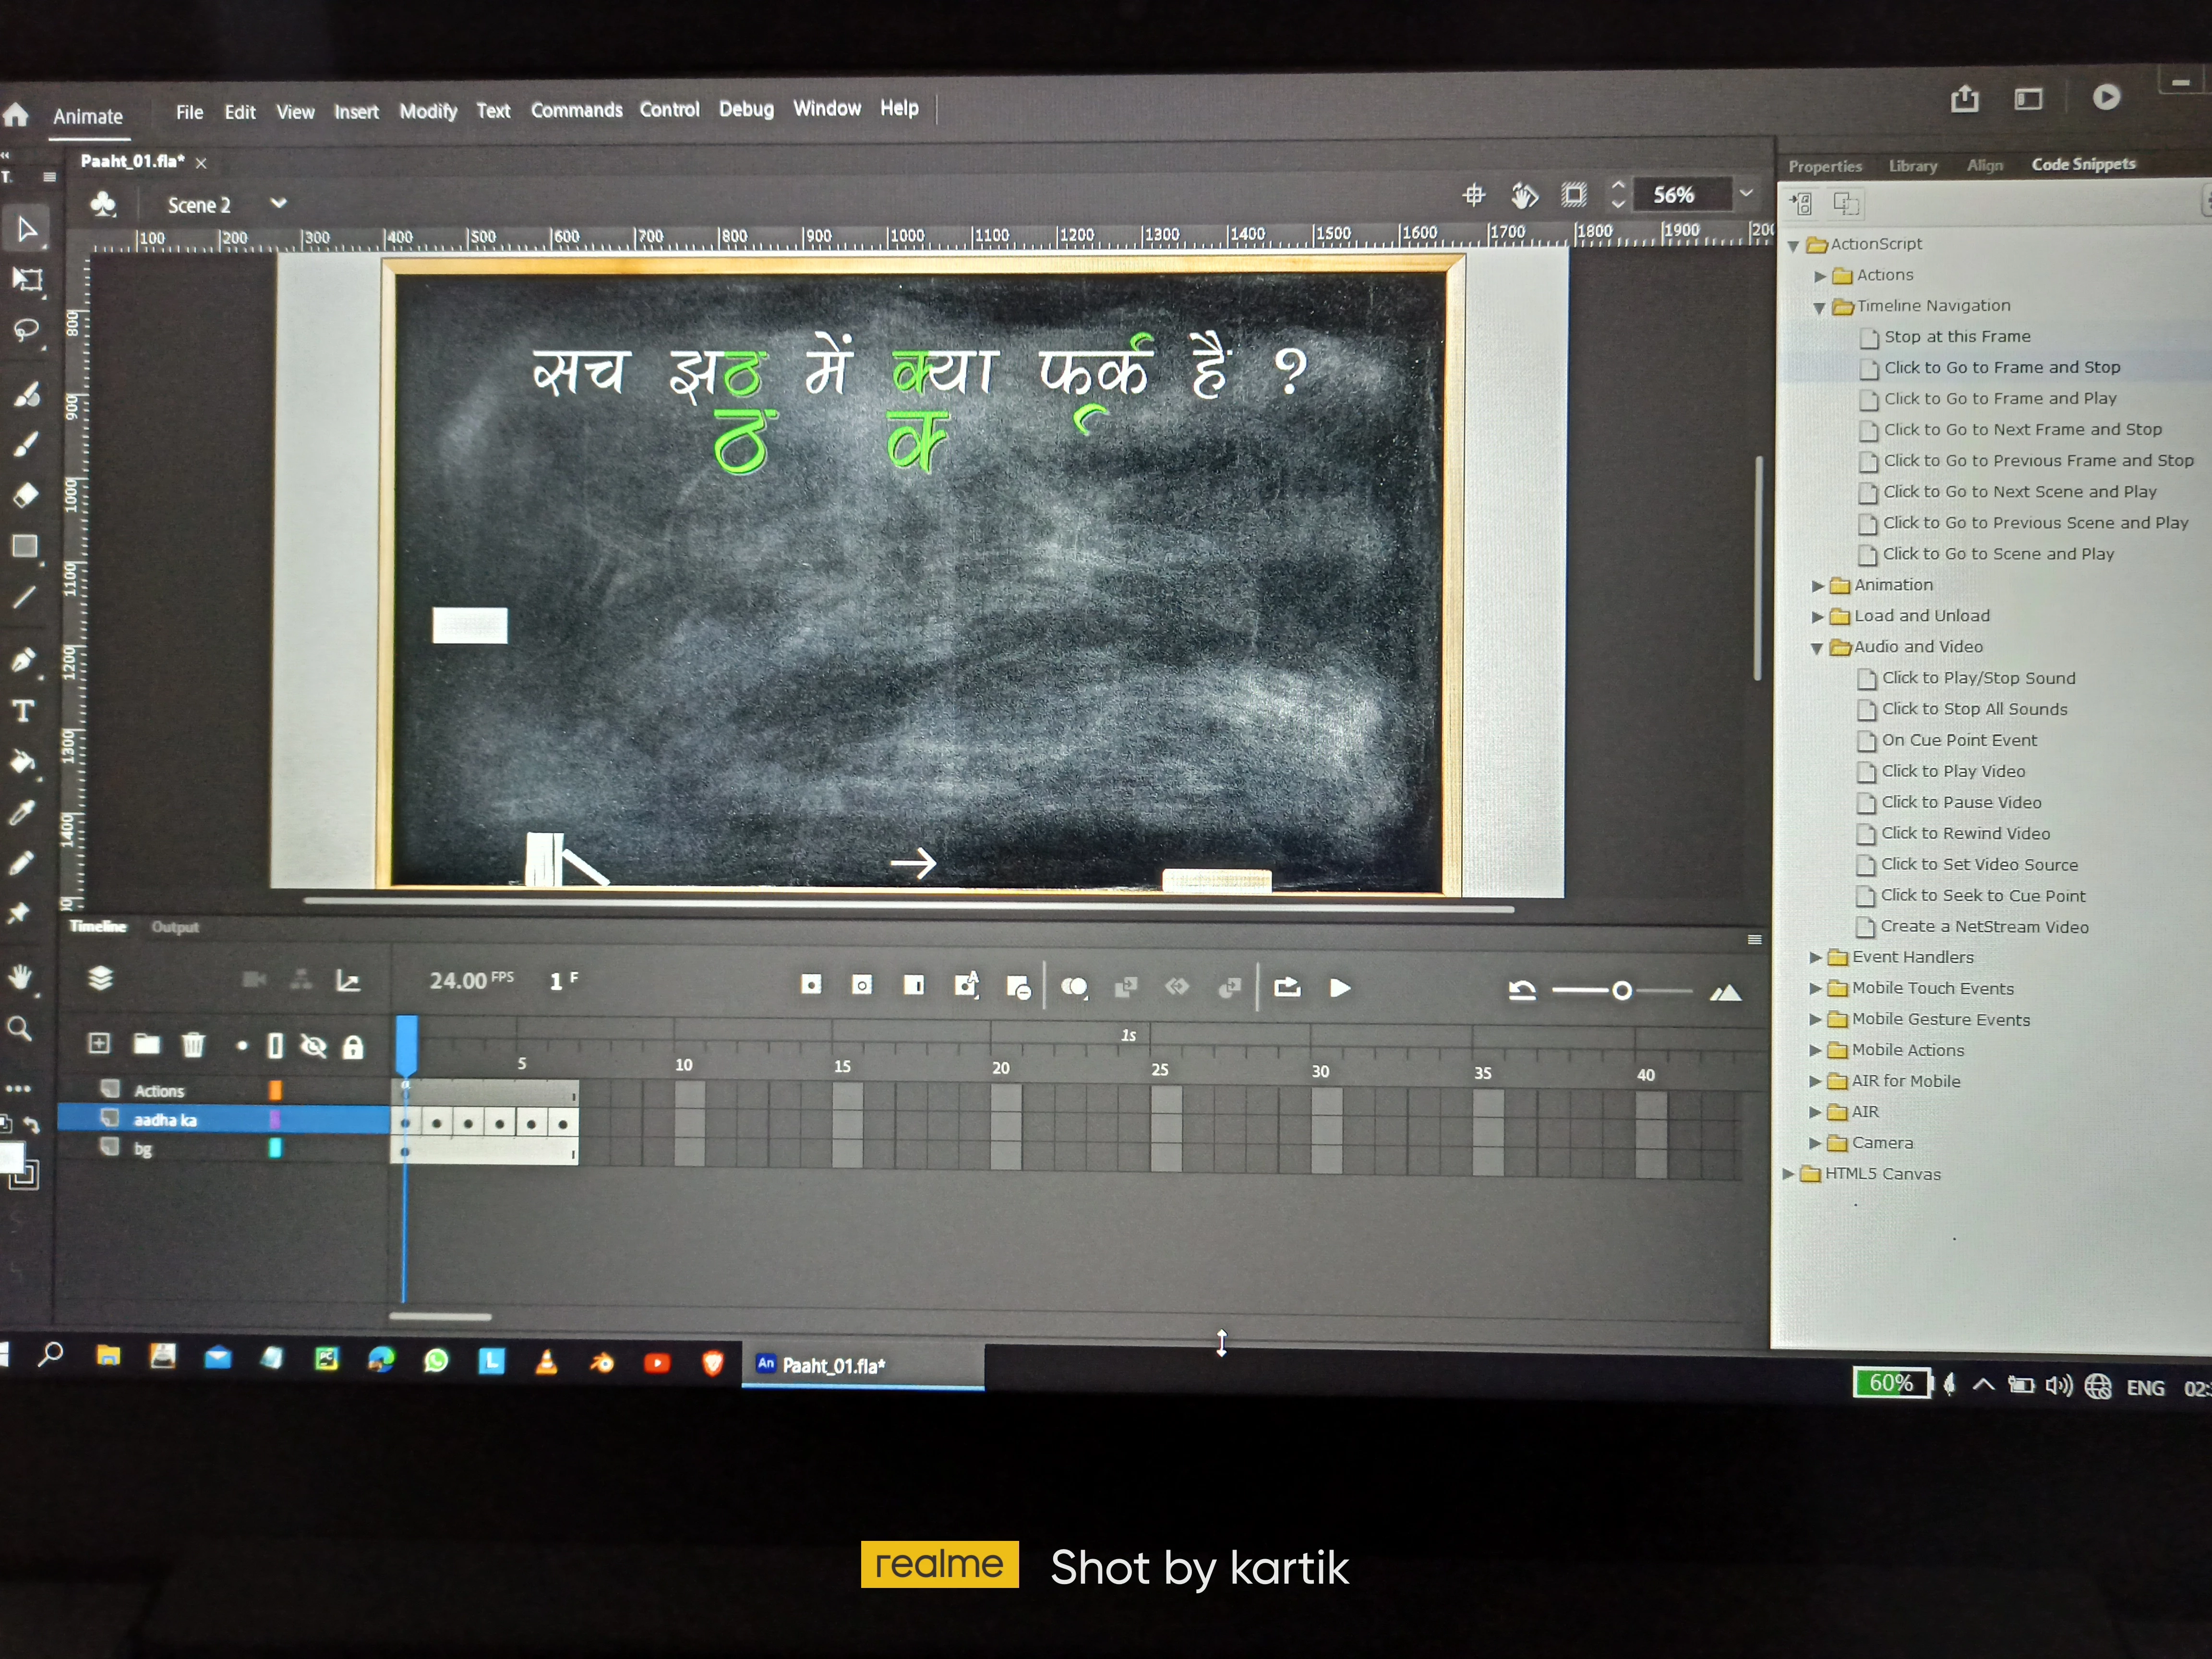The height and width of the screenshot is (1659, 2212).
Task: Switch to the Library tab
Action: [x=1912, y=166]
